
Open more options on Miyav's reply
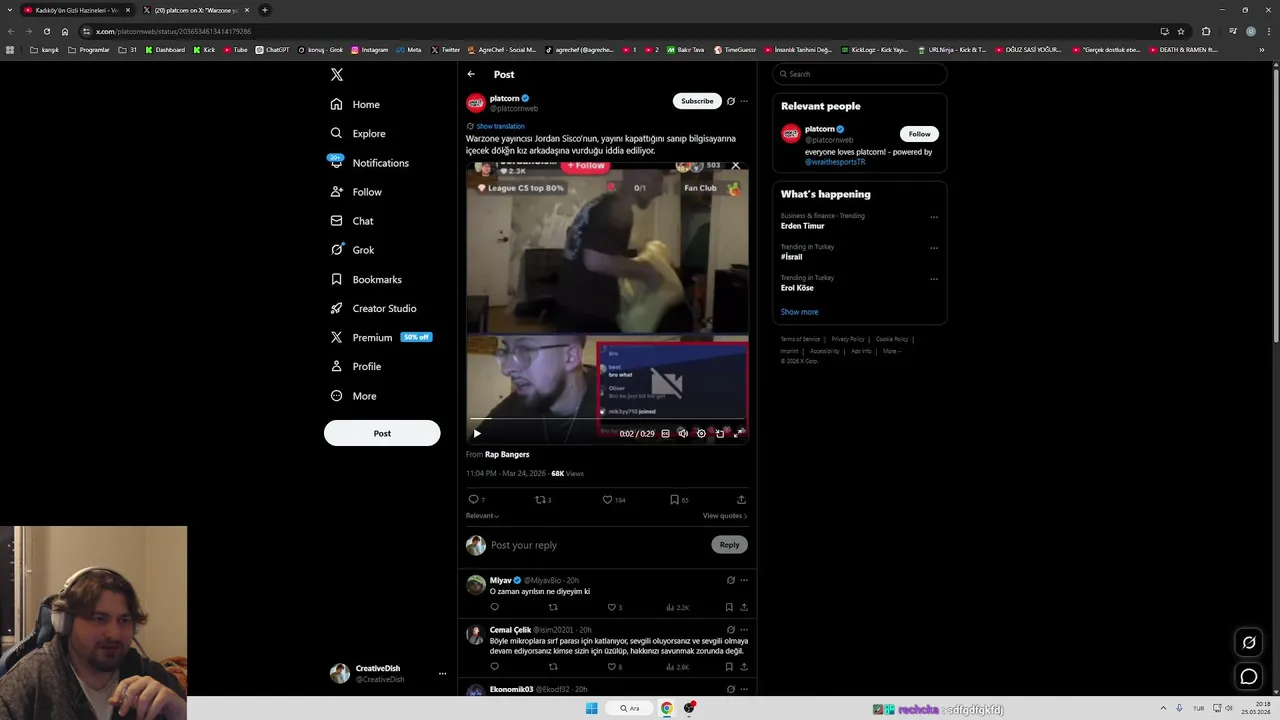click(744, 580)
